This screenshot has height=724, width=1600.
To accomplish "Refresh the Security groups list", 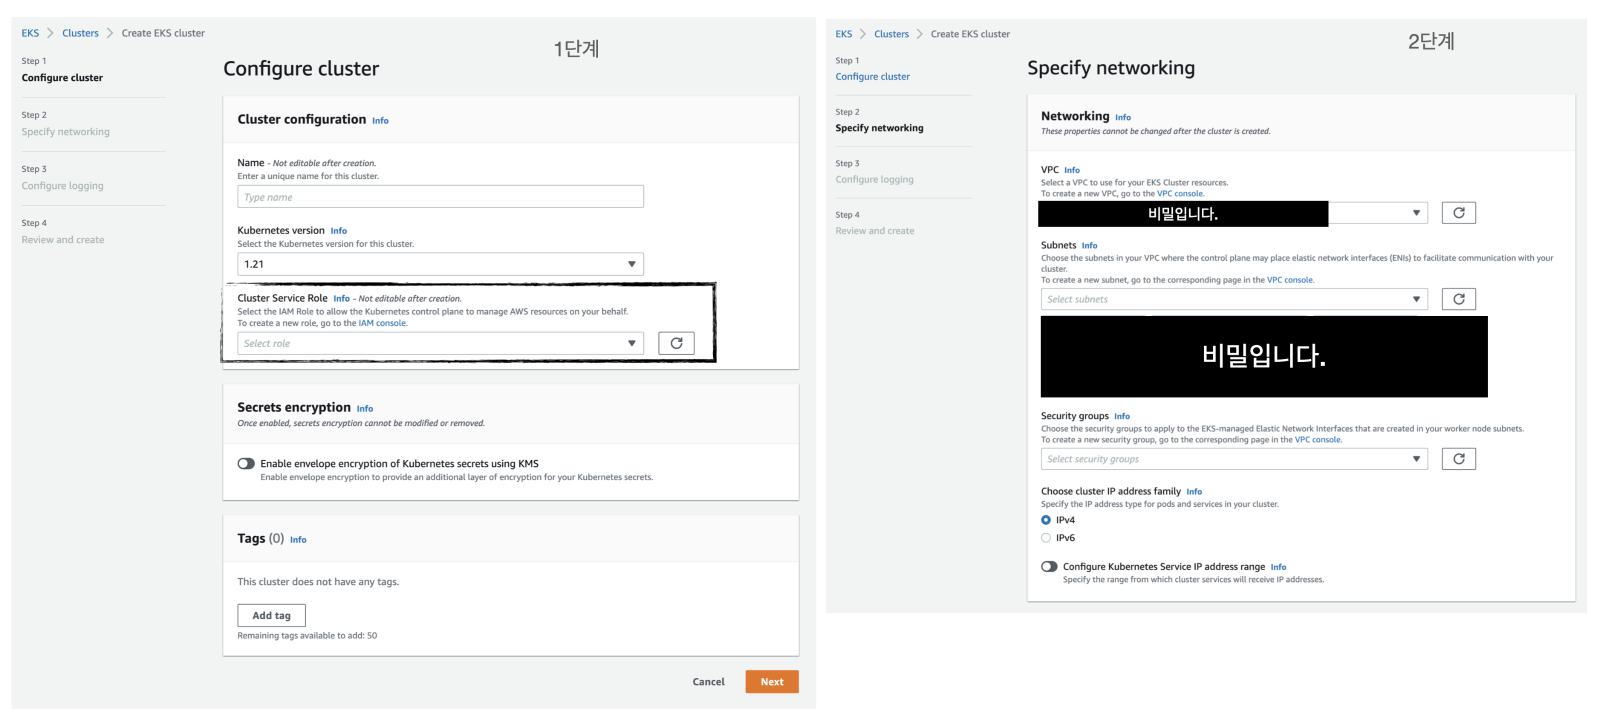I will pyautogui.click(x=1459, y=459).
